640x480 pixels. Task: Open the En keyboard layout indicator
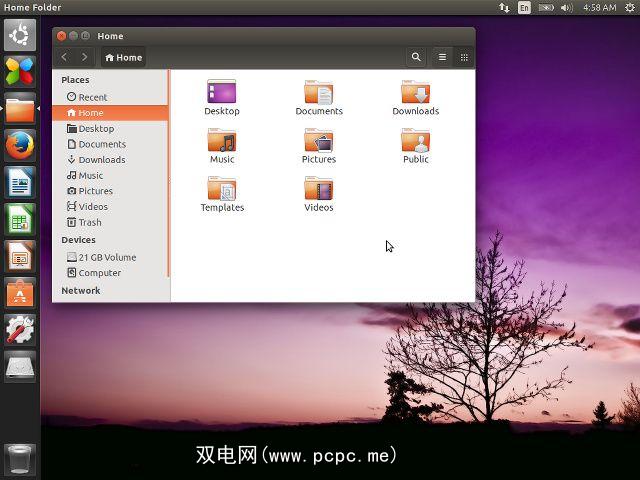524,8
